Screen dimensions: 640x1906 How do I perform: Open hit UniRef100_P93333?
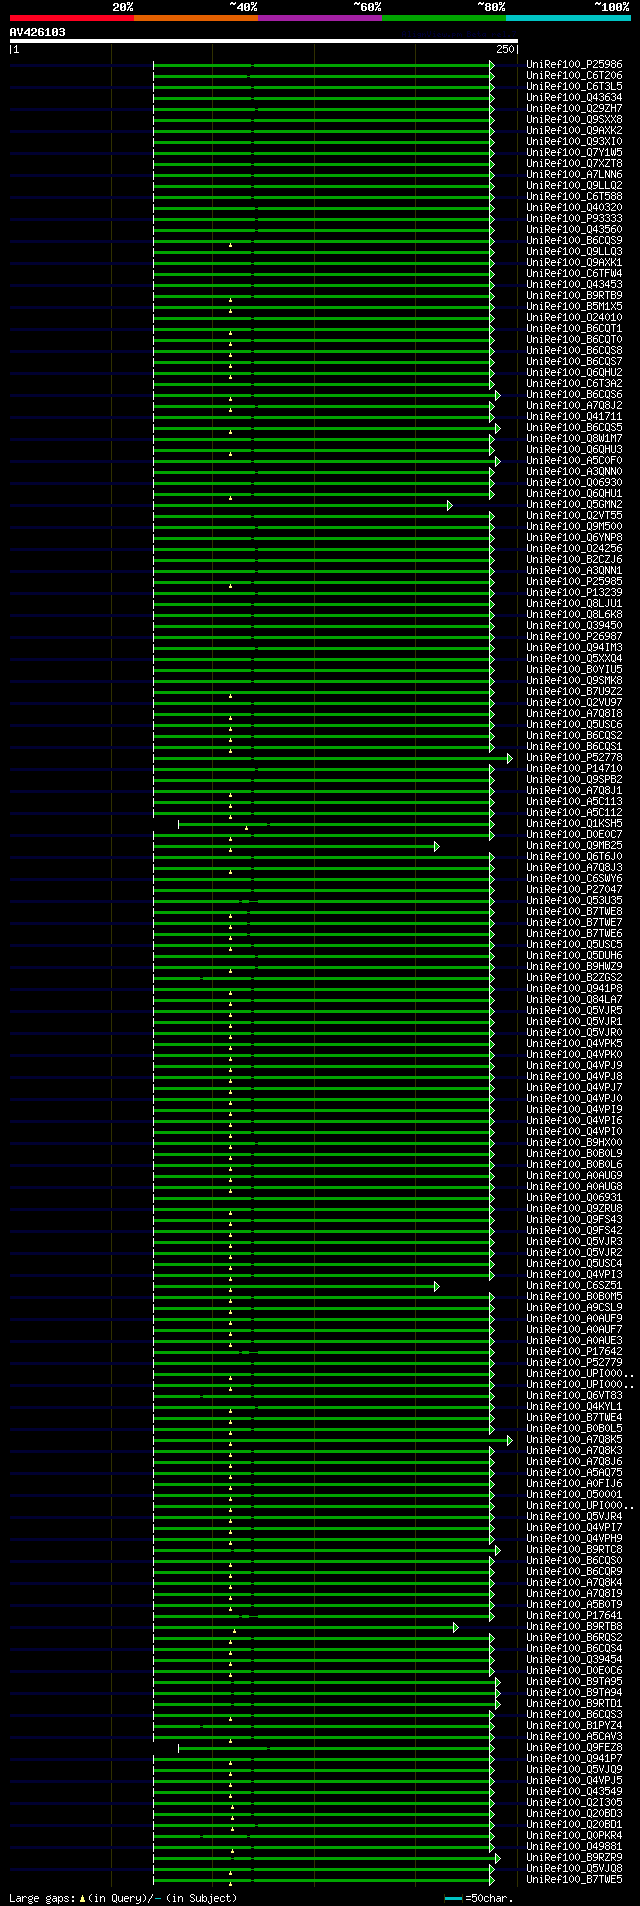[x=574, y=219]
